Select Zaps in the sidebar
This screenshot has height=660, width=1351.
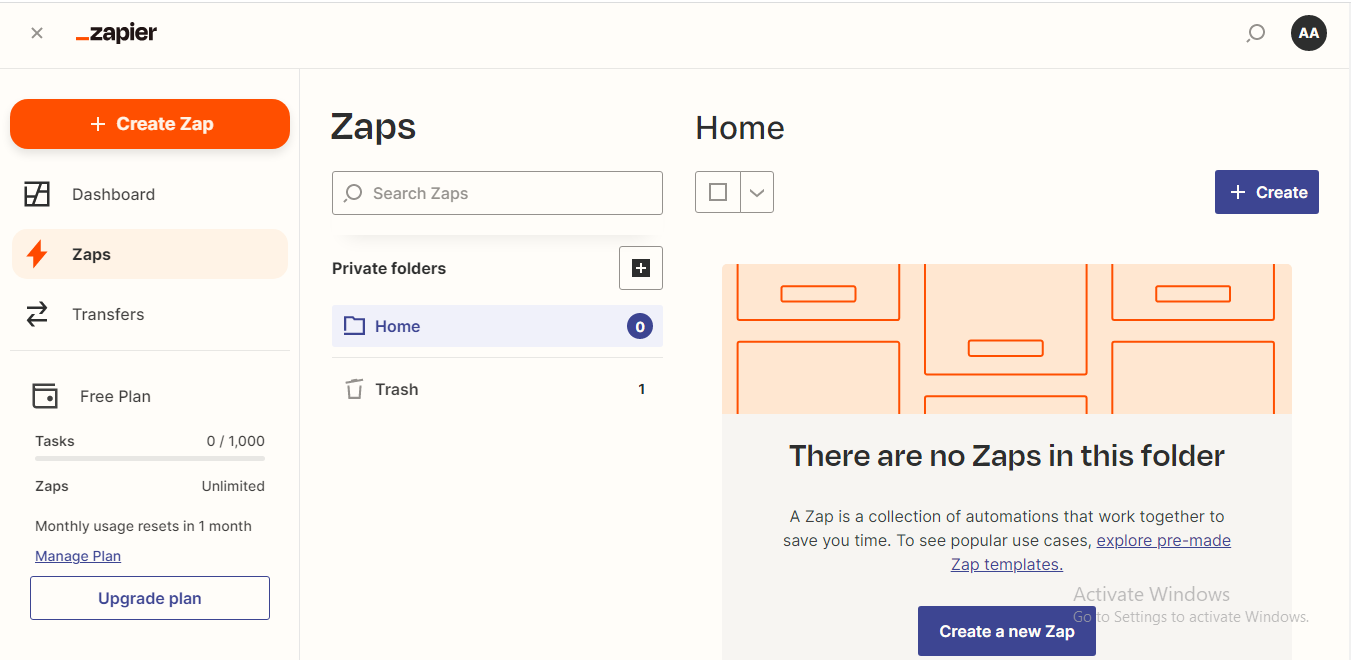point(150,254)
